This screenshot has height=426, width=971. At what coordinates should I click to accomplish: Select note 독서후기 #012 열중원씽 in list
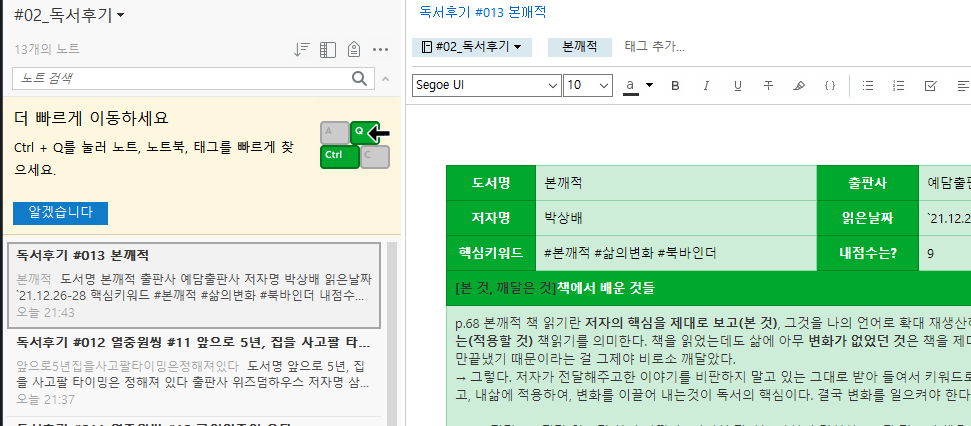coord(194,372)
